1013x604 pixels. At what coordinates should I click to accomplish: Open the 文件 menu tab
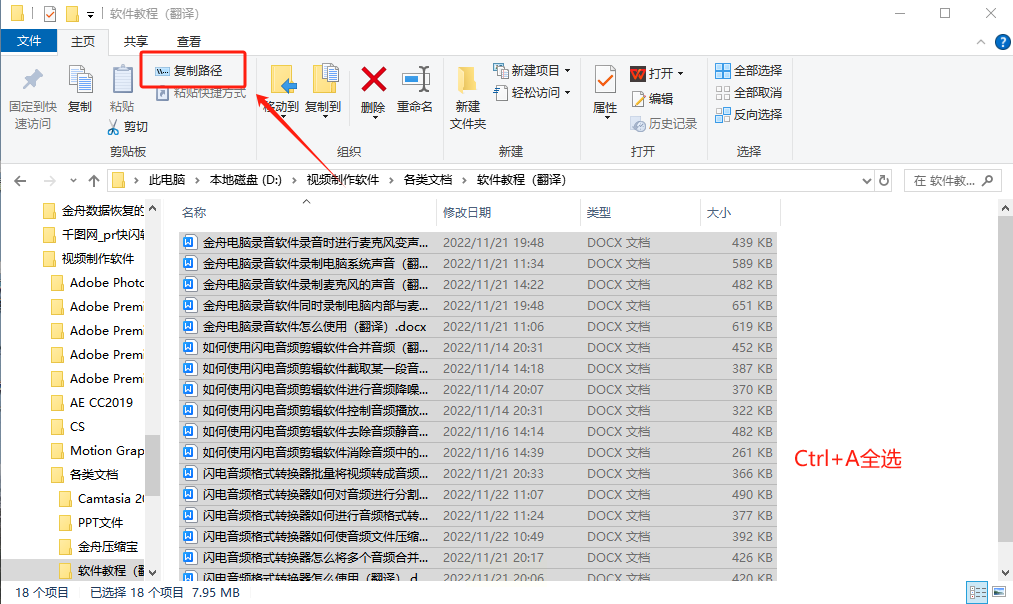[x=28, y=41]
